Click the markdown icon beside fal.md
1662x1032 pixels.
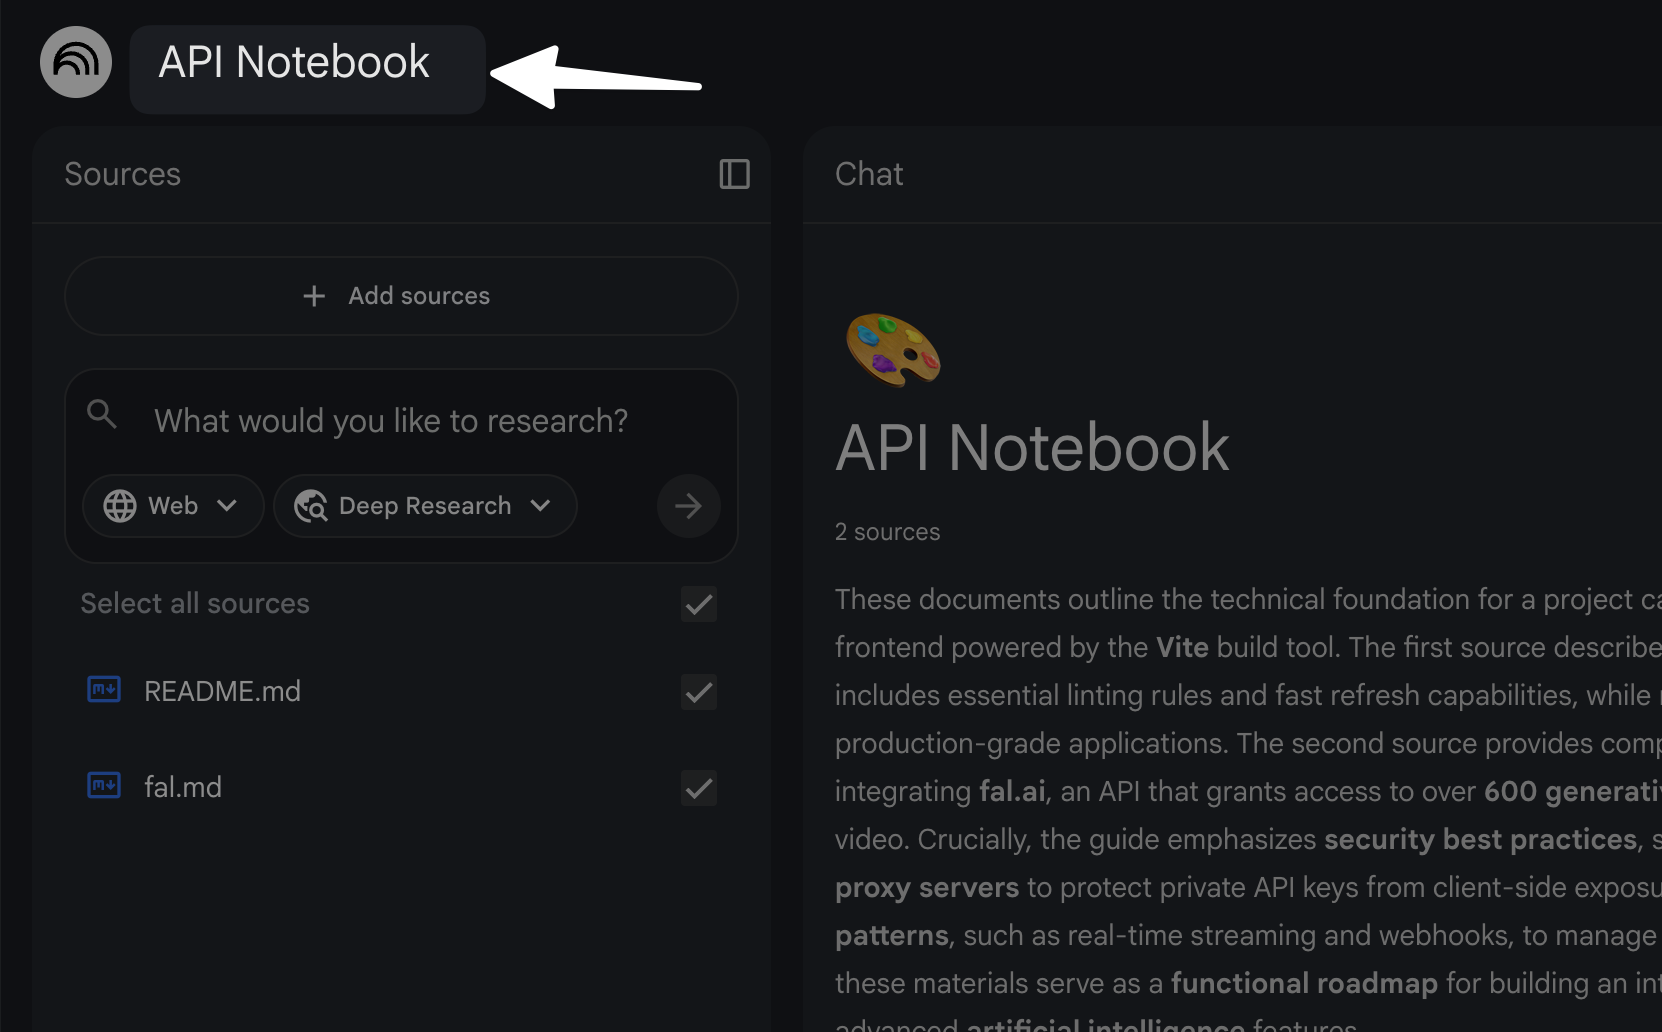click(x=103, y=785)
